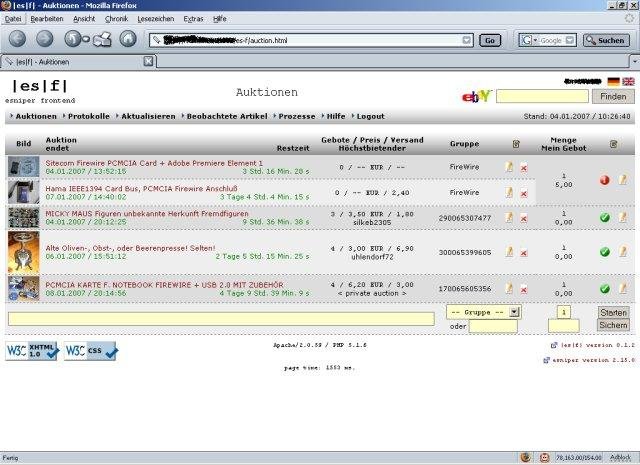Open the Ansicht menu
The height and width of the screenshot is (465, 640).
point(84,19)
